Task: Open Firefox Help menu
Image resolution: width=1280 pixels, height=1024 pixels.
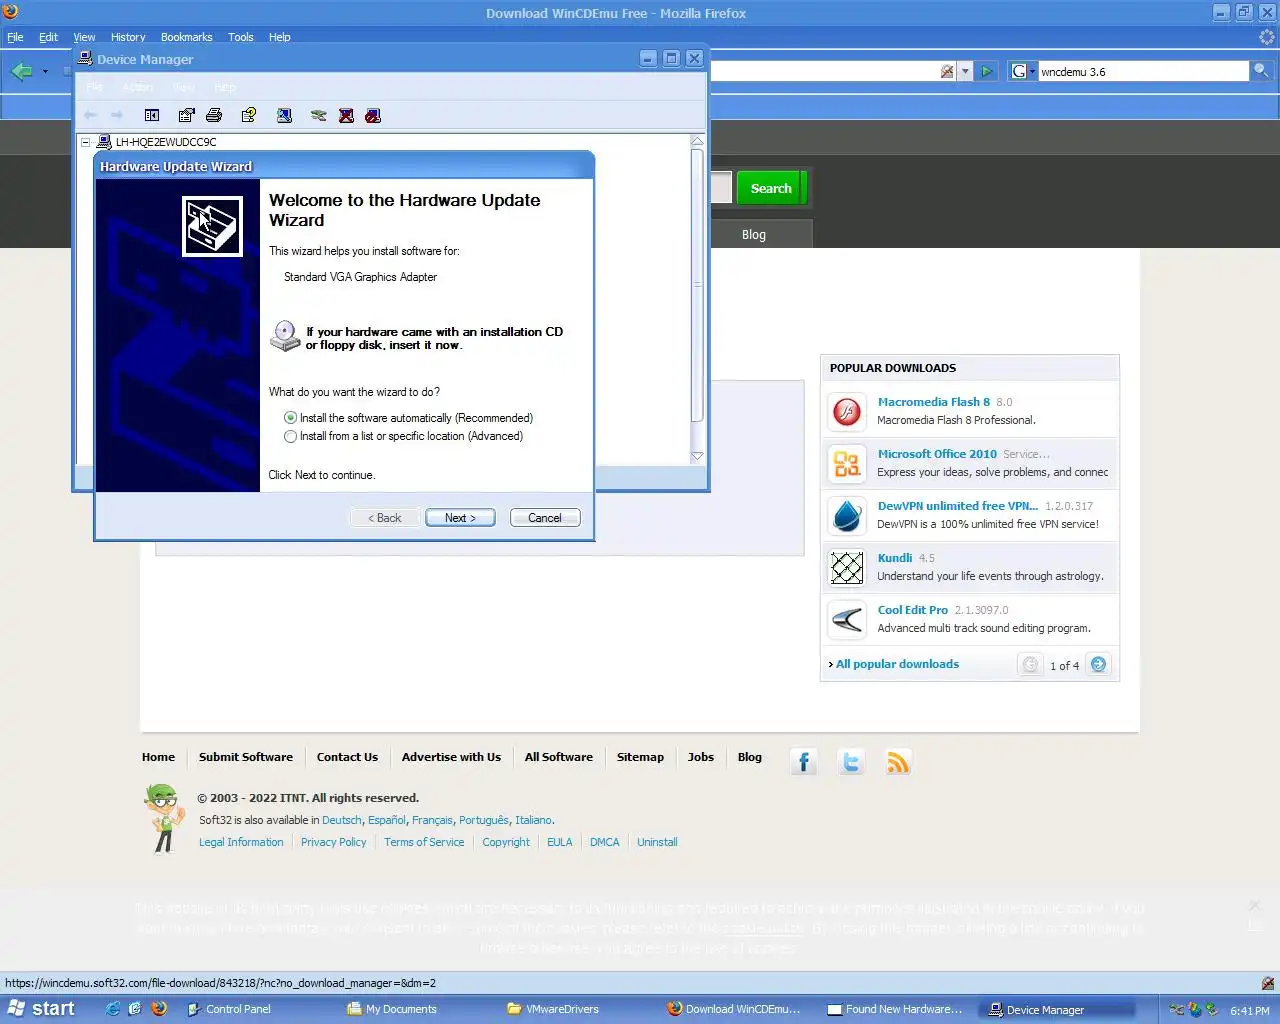Action: point(280,37)
